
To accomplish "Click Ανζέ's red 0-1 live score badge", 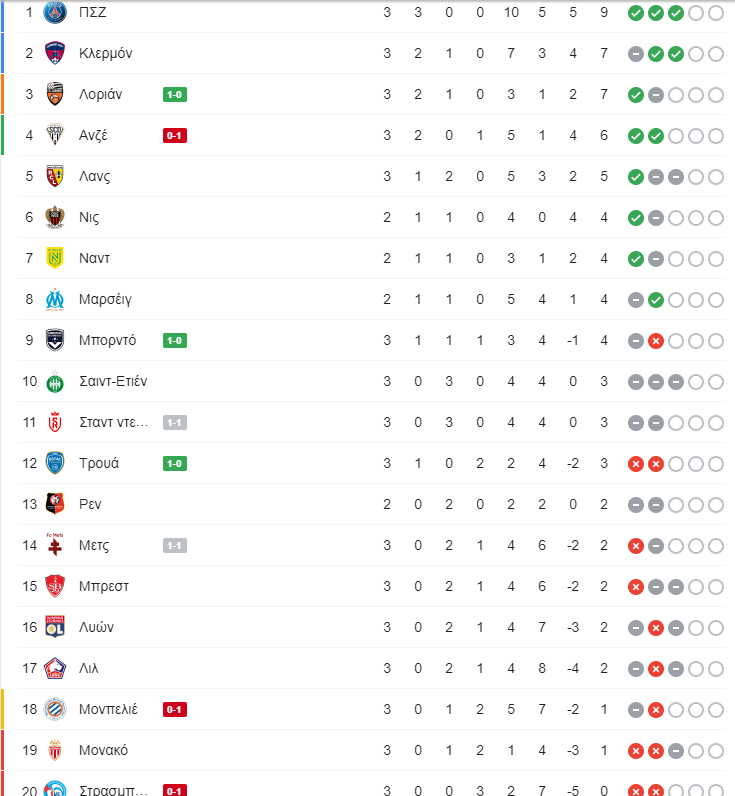I will (175, 136).
